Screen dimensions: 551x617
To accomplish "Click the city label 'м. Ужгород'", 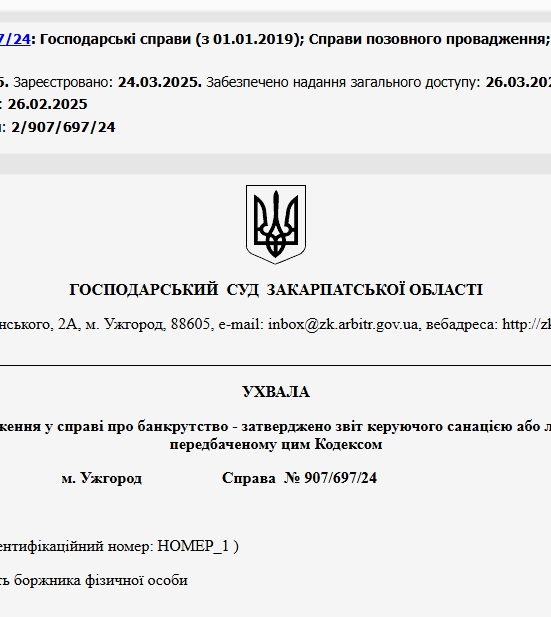I will (x=102, y=478).
